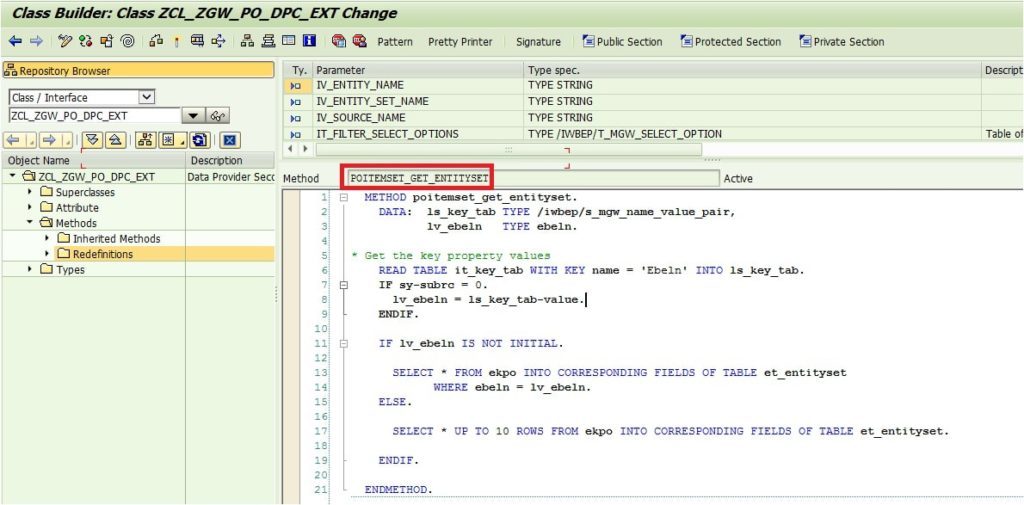Open the Favorites star dropdown button
This screenshot has width=1024, height=505.
(172, 140)
